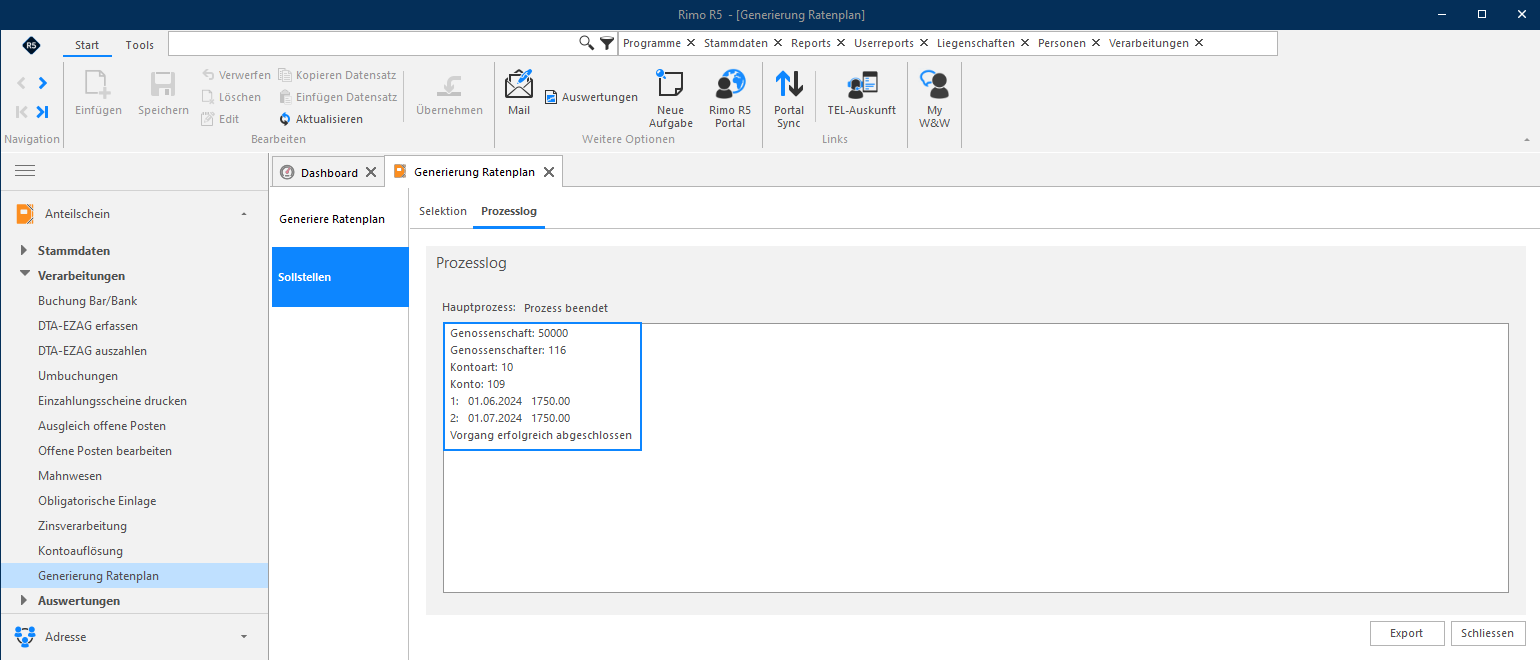
Task: Switch to the Tools ribbon tab
Action: [140, 45]
